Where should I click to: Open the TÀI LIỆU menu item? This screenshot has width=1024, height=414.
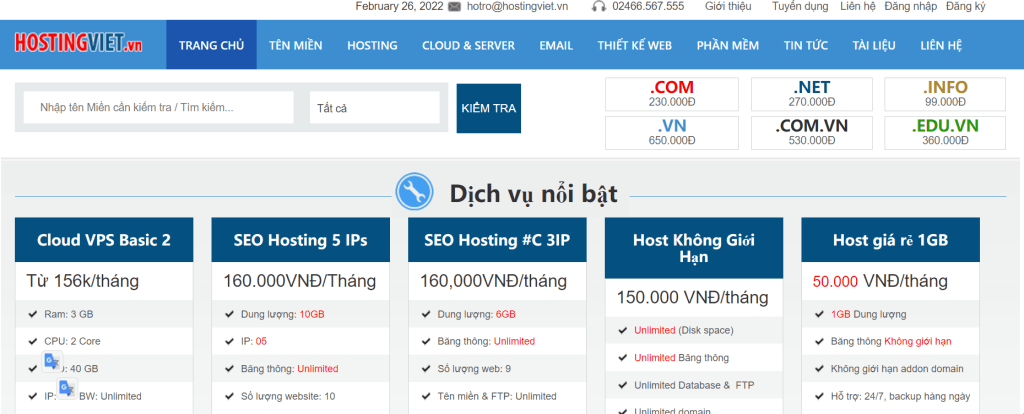(x=874, y=45)
